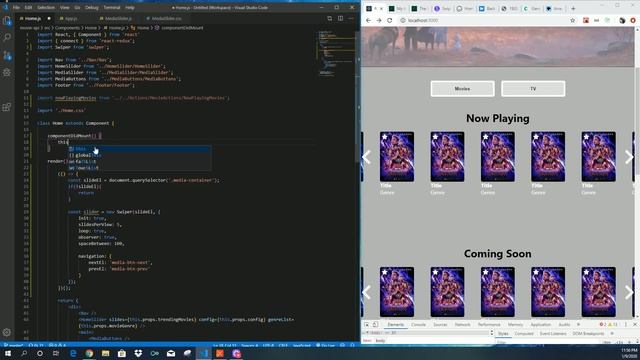Click the first Now Playing movie poster
Screen dimensions: 640x360
(397, 157)
